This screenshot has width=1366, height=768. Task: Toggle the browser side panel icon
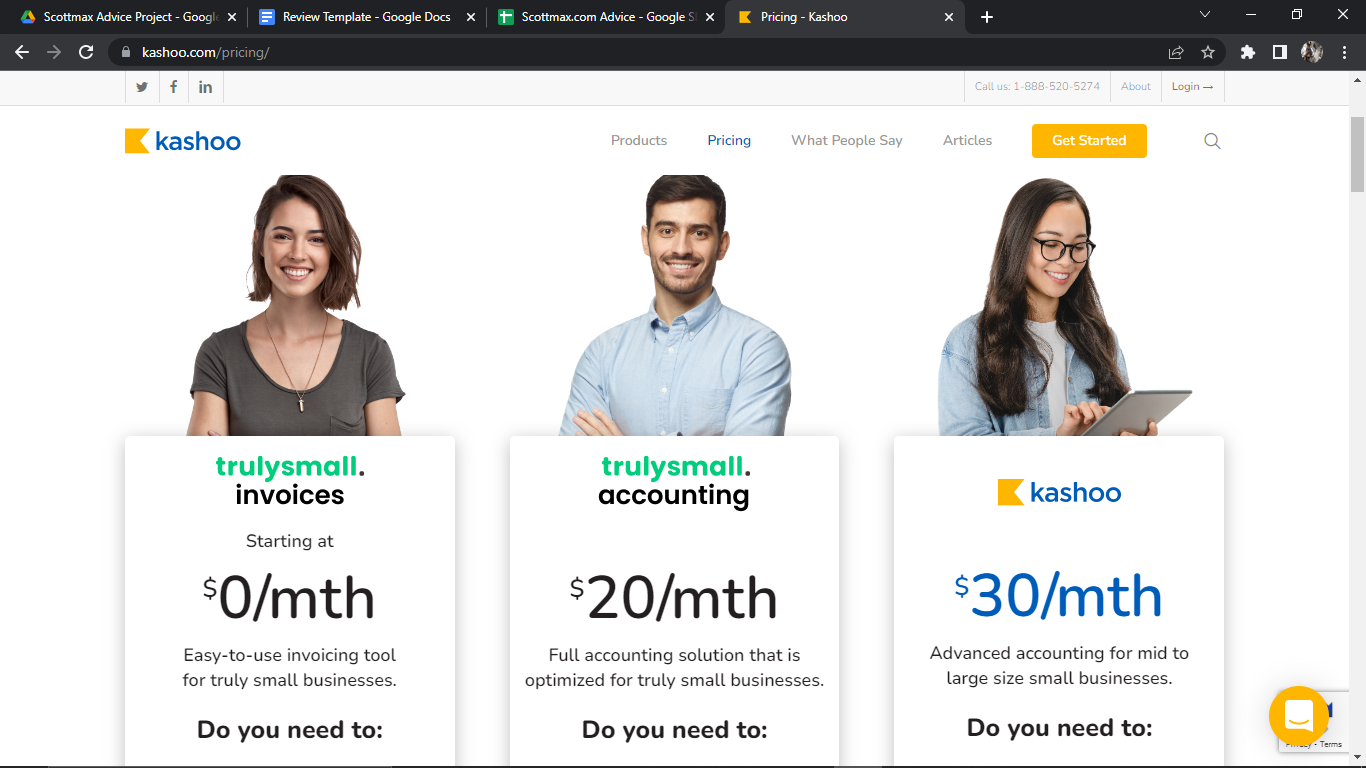pyautogui.click(x=1279, y=52)
